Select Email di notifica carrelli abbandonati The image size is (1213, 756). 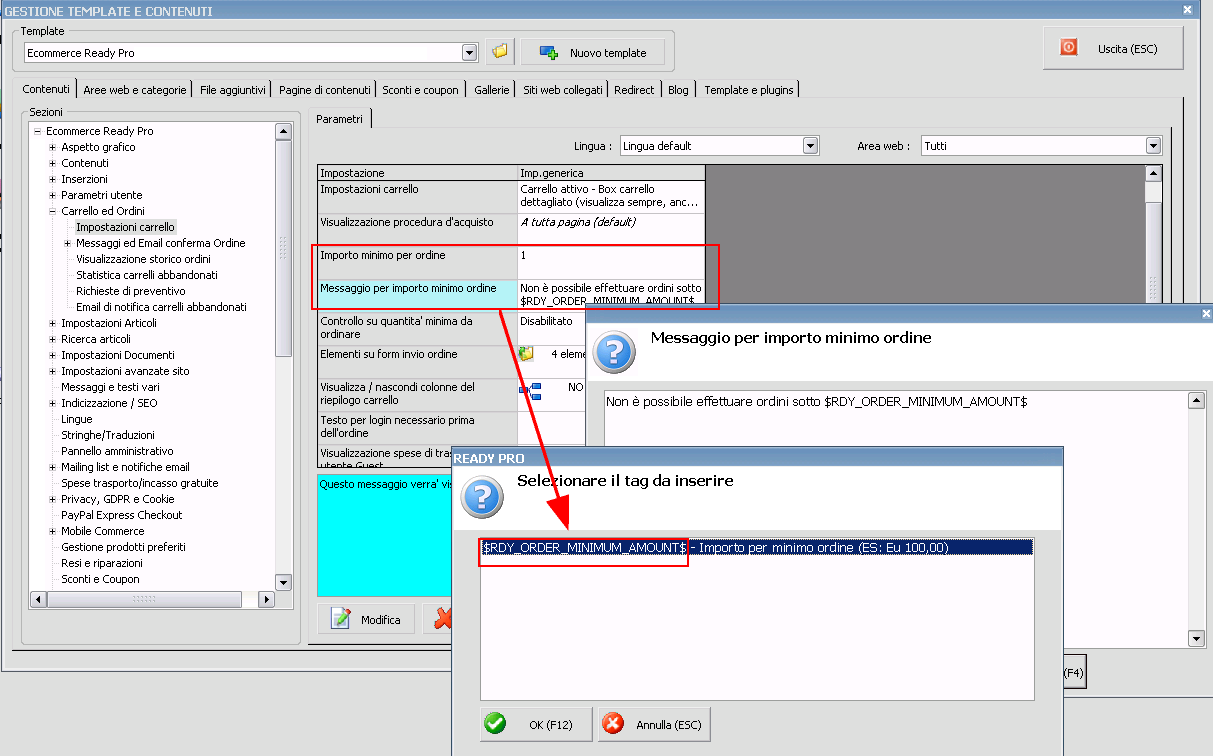(x=161, y=307)
